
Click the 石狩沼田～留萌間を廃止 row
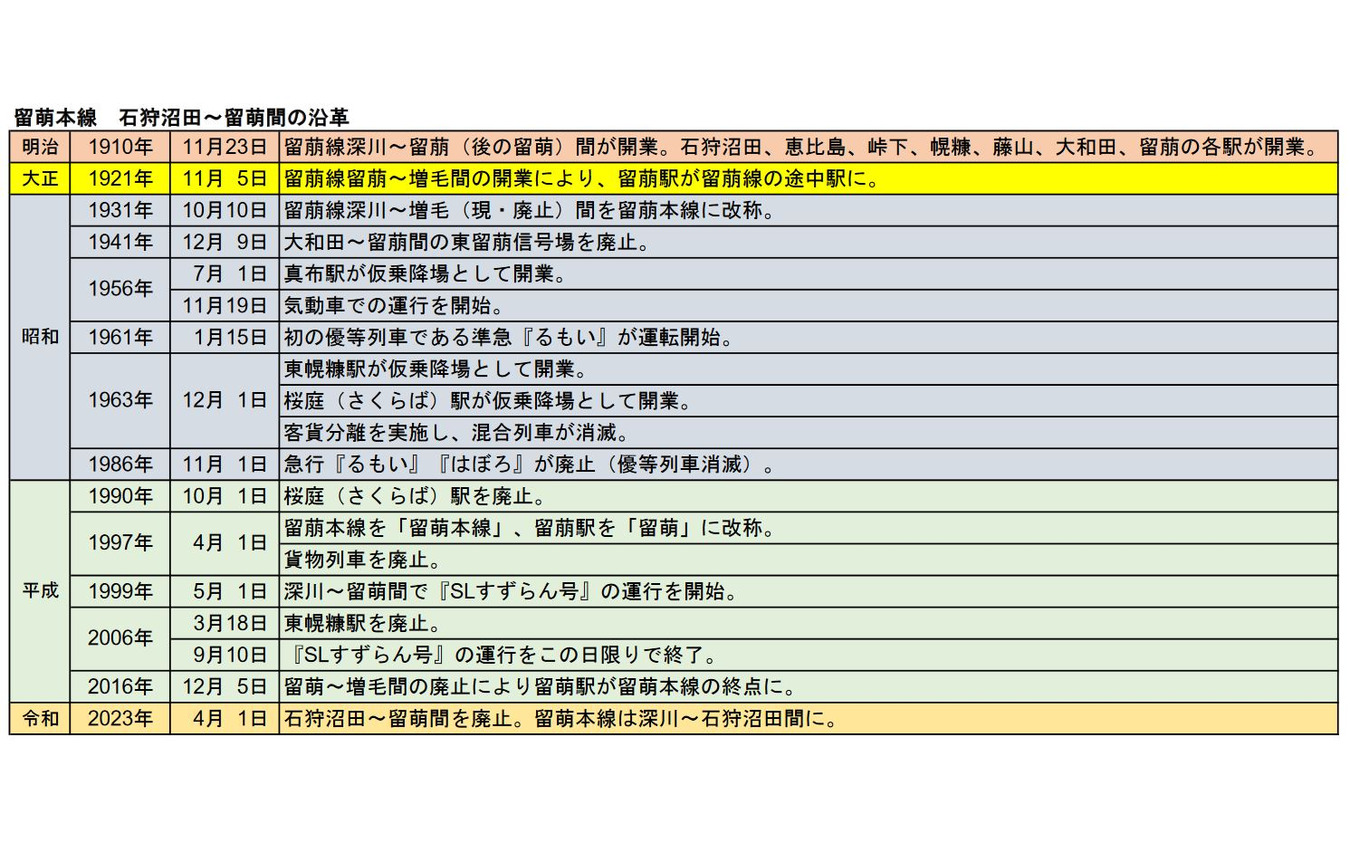808,718
